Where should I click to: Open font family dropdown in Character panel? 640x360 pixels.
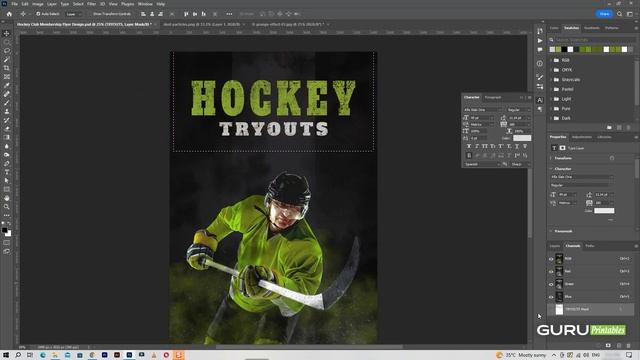pos(483,110)
